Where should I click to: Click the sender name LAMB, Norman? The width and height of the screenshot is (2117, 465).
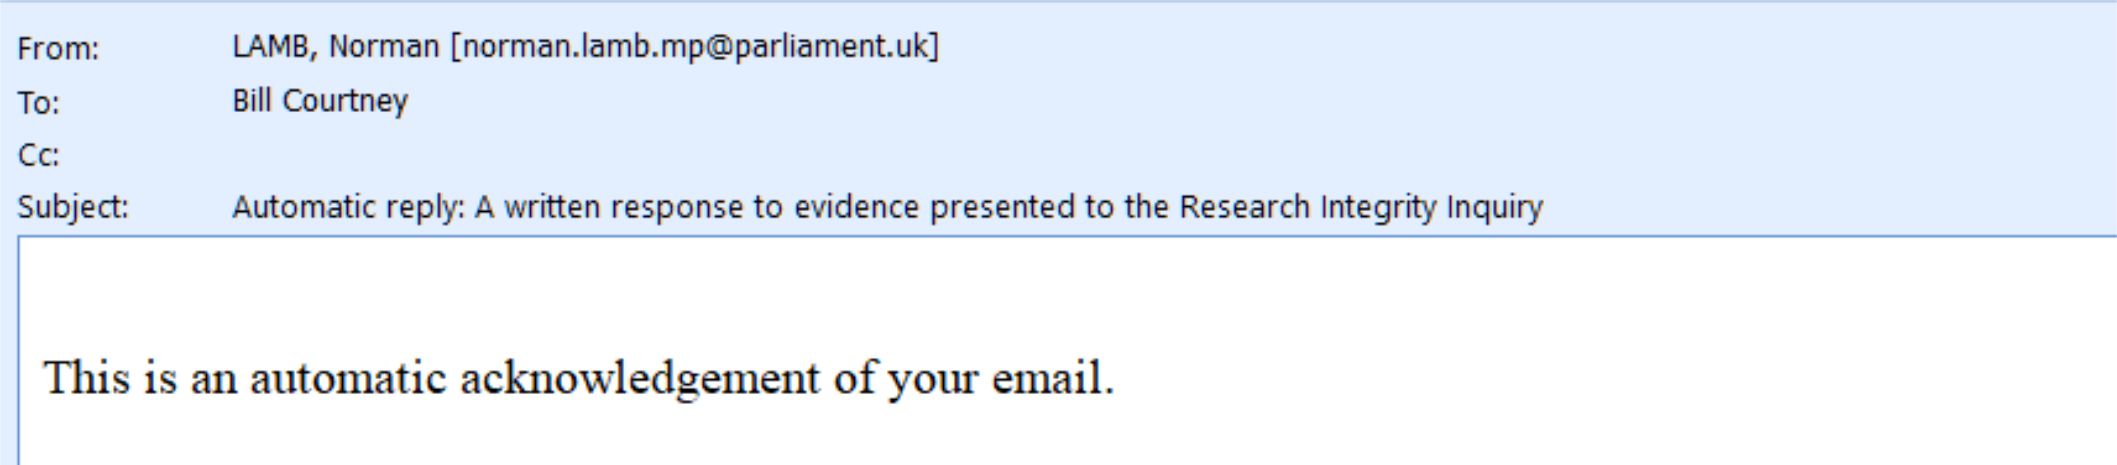click(x=335, y=47)
